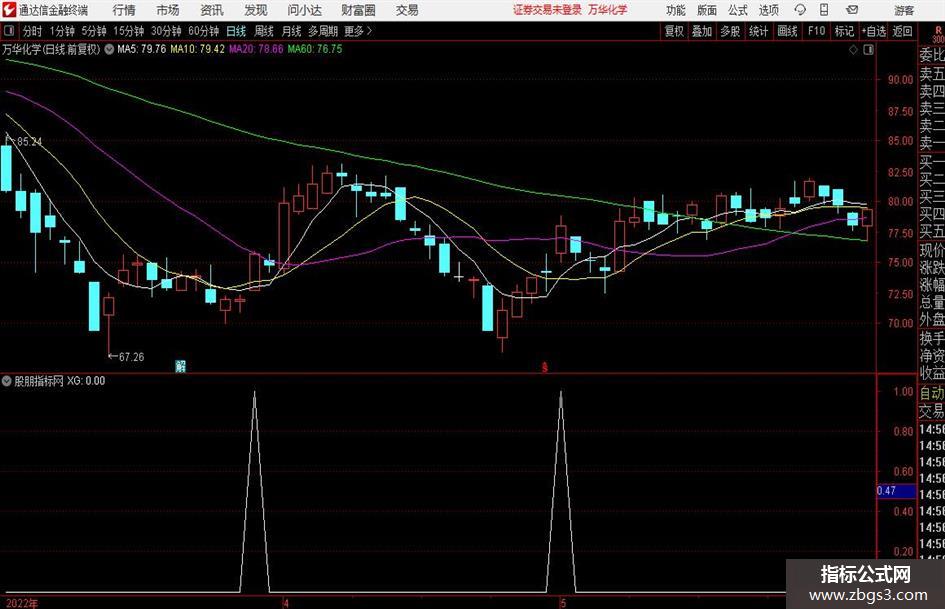Screen dimensions: 945x609
Task: Click the 证券交易未登录 login link
Action: (x=547, y=10)
